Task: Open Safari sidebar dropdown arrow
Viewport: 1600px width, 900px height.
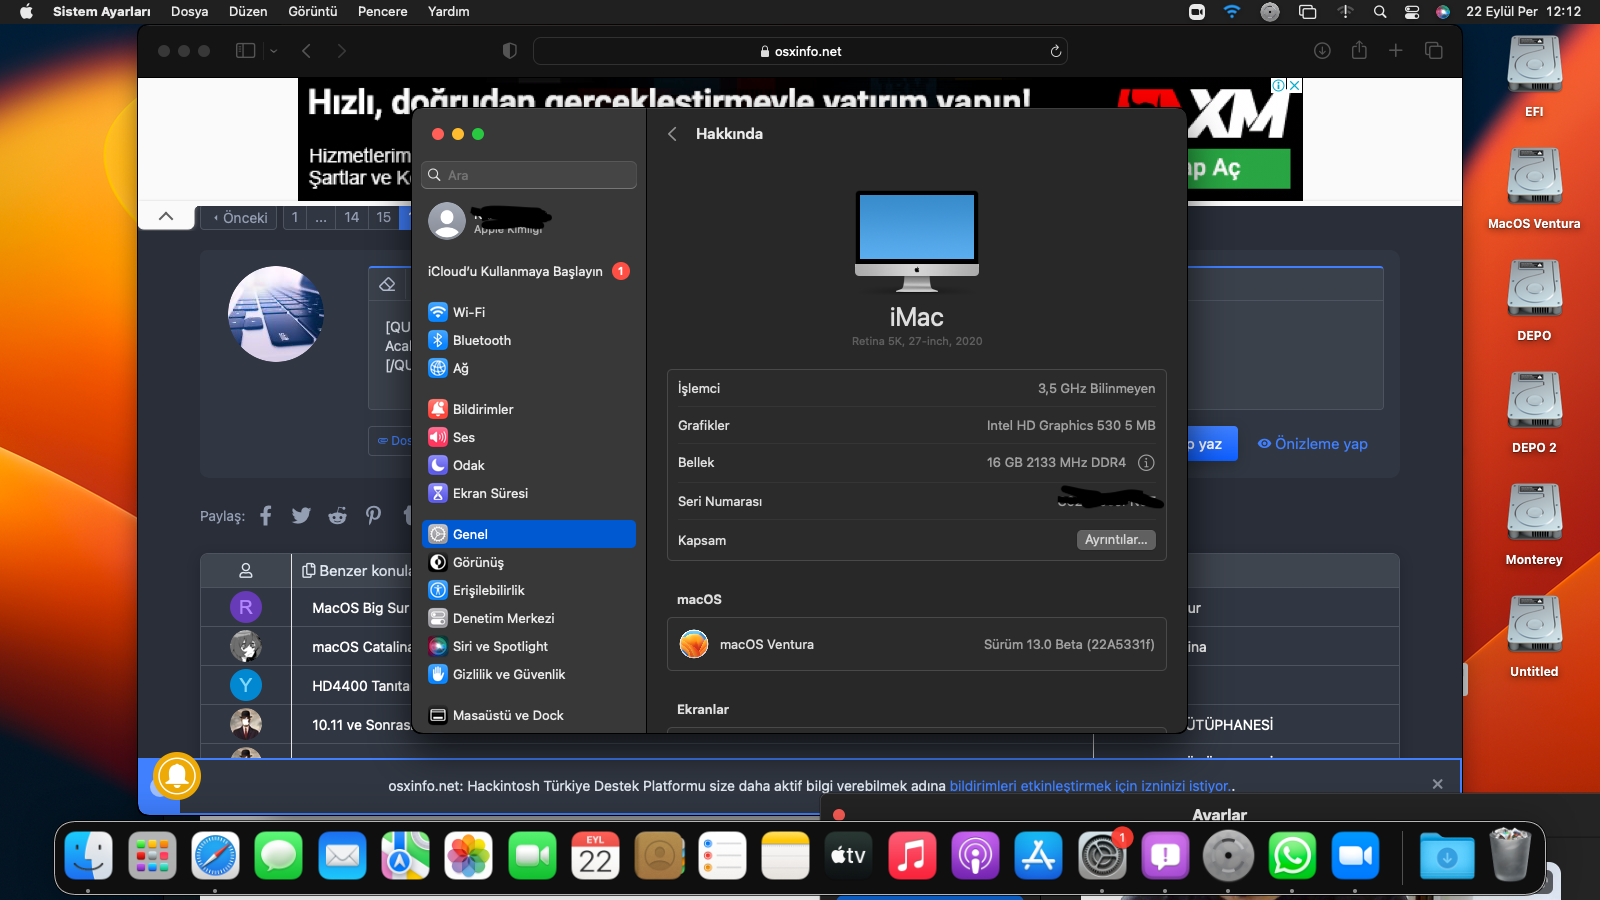Action: pyautogui.click(x=273, y=51)
